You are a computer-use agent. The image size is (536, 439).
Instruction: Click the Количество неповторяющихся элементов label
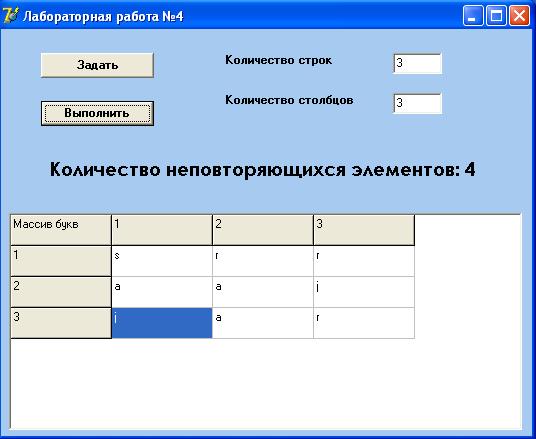[263, 170]
